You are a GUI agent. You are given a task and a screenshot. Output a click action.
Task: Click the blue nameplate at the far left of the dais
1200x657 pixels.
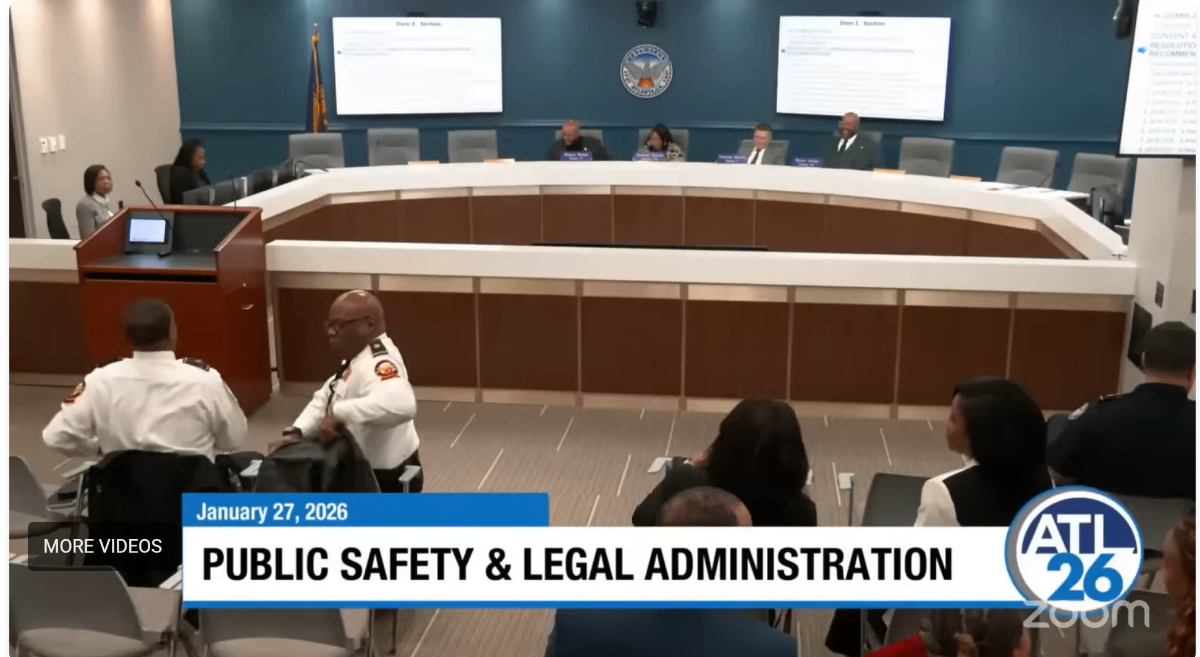point(576,156)
